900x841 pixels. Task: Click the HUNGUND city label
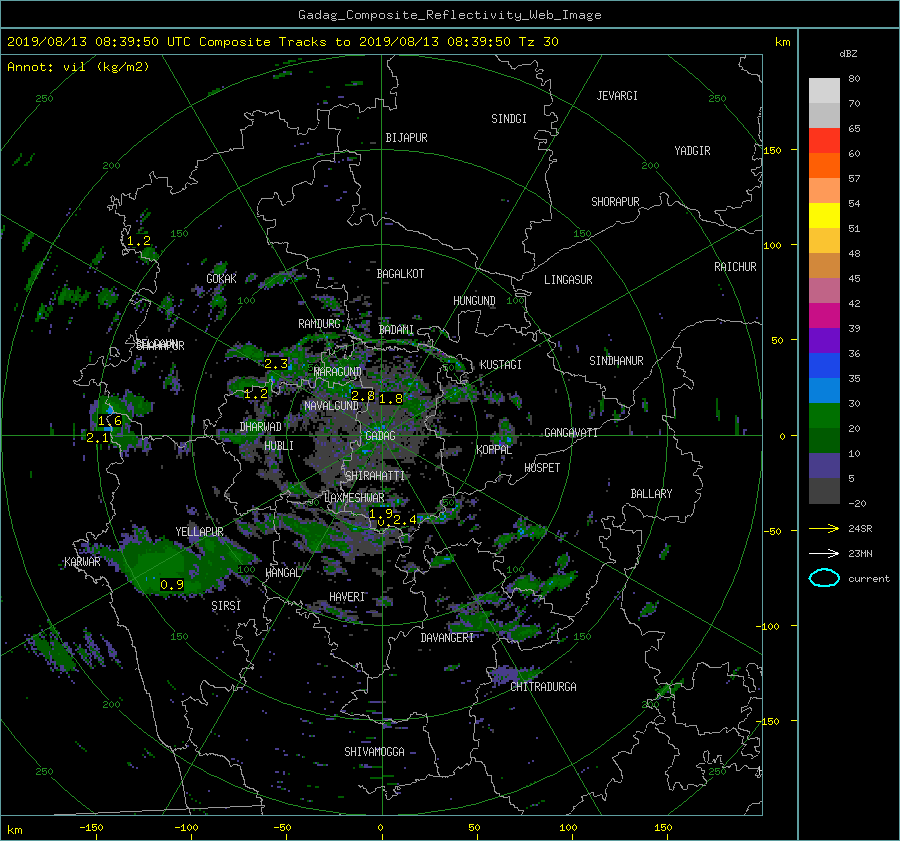pyautogui.click(x=474, y=301)
